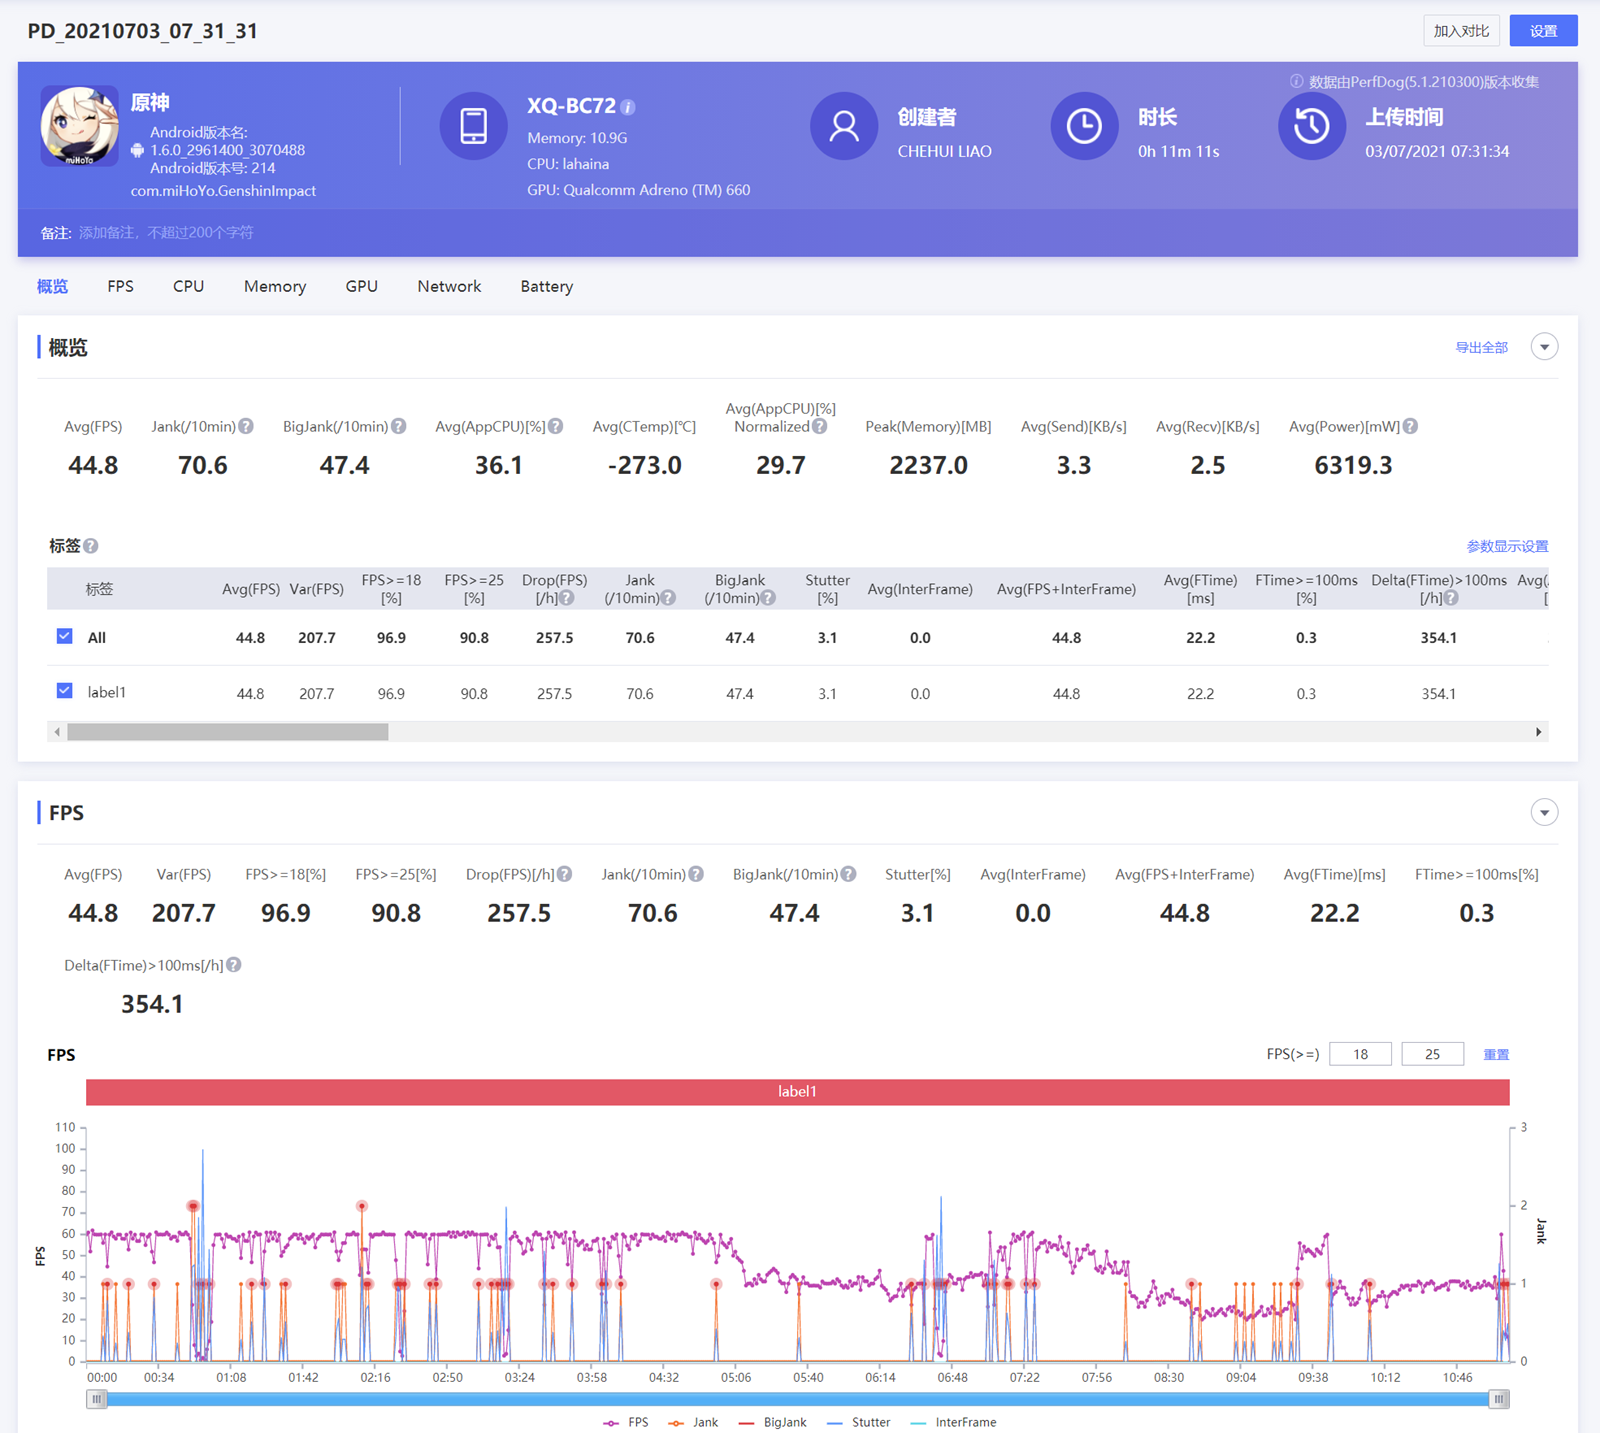Image resolution: width=1600 pixels, height=1433 pixels.
Task: Click the FPS threshold field showing 18
Action: tap(1360, 1054)
